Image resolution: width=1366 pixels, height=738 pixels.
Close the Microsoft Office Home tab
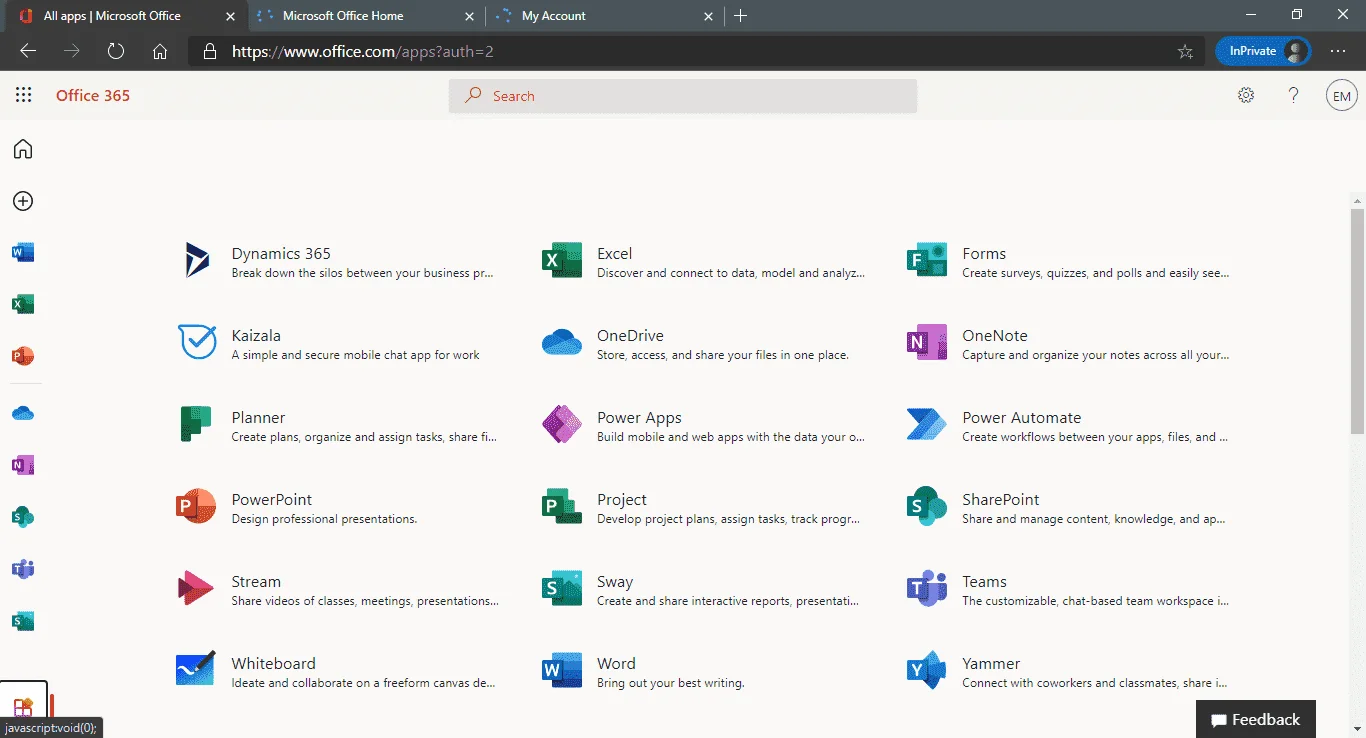[x=468, y=16]
